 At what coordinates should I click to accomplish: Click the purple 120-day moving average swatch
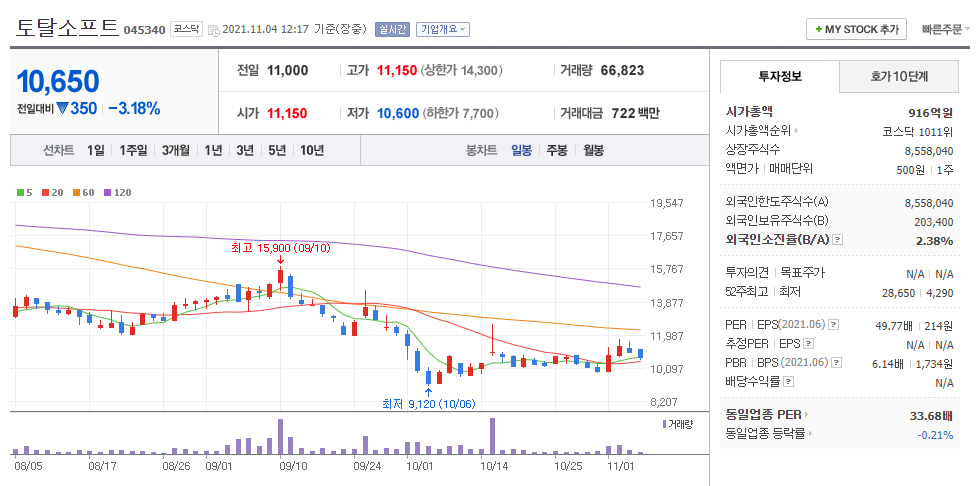[x=107, y=193]
